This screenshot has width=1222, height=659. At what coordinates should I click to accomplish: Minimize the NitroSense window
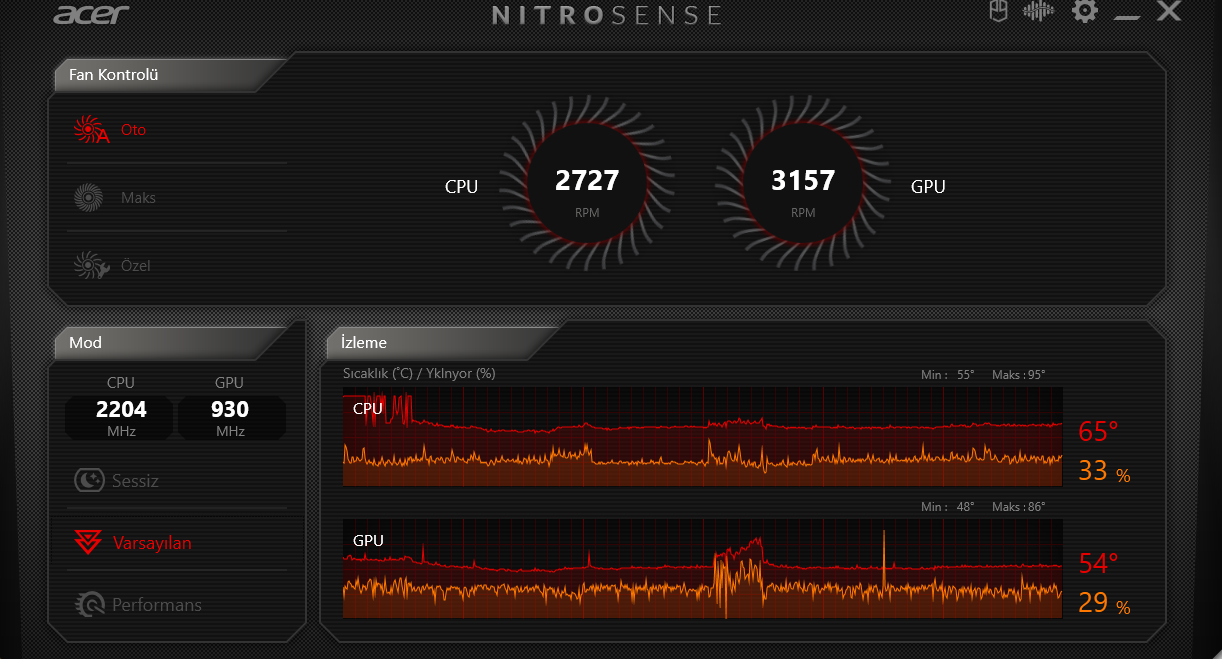(1127, 17)
